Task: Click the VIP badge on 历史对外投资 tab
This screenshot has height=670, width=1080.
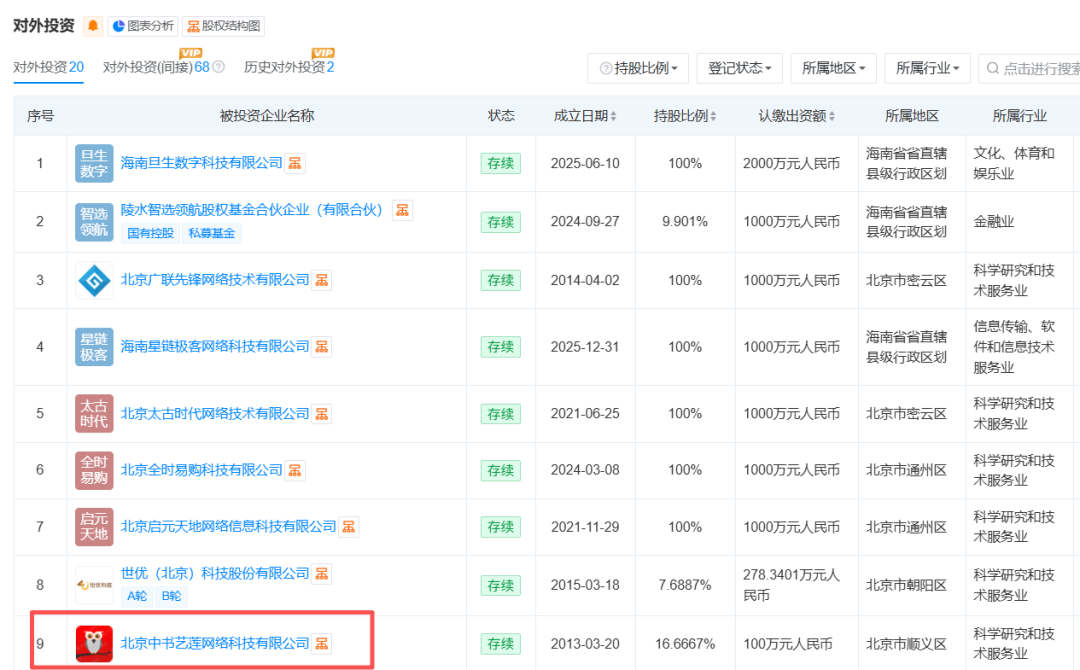Action: (322, 52)
